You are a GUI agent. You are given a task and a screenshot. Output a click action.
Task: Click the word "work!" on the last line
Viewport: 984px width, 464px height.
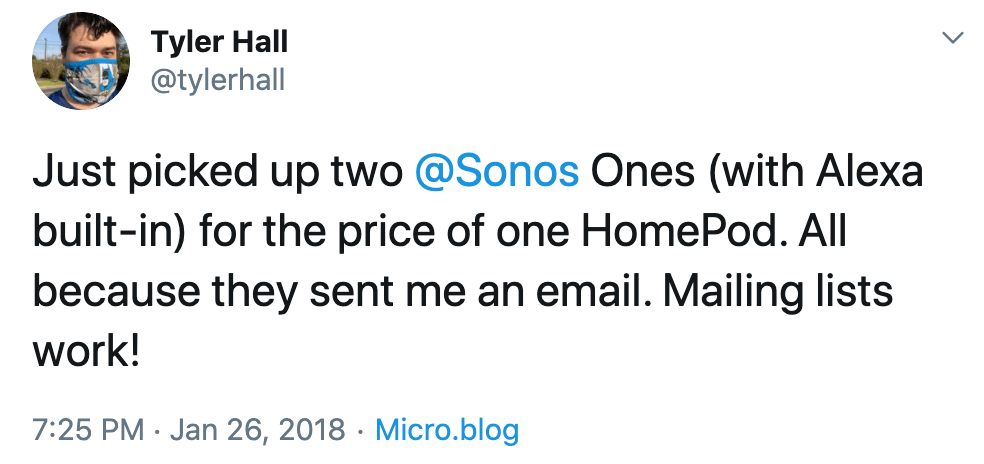85,352
